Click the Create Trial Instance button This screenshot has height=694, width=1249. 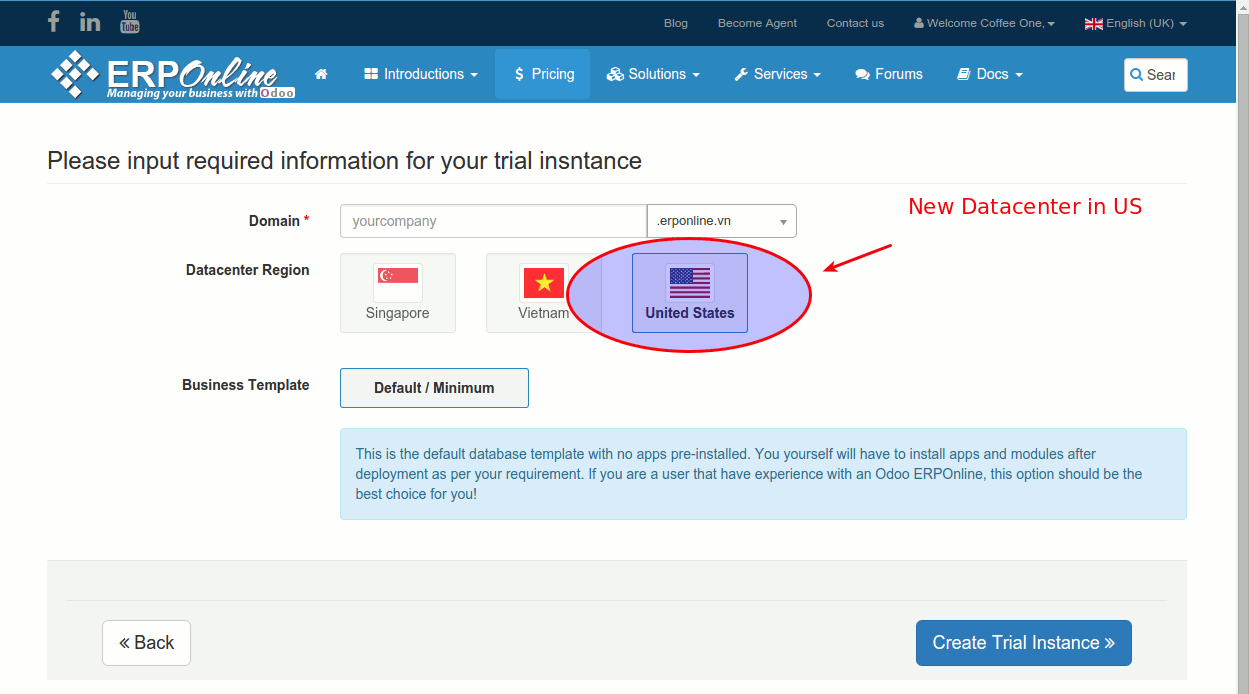click(1023, 643)
